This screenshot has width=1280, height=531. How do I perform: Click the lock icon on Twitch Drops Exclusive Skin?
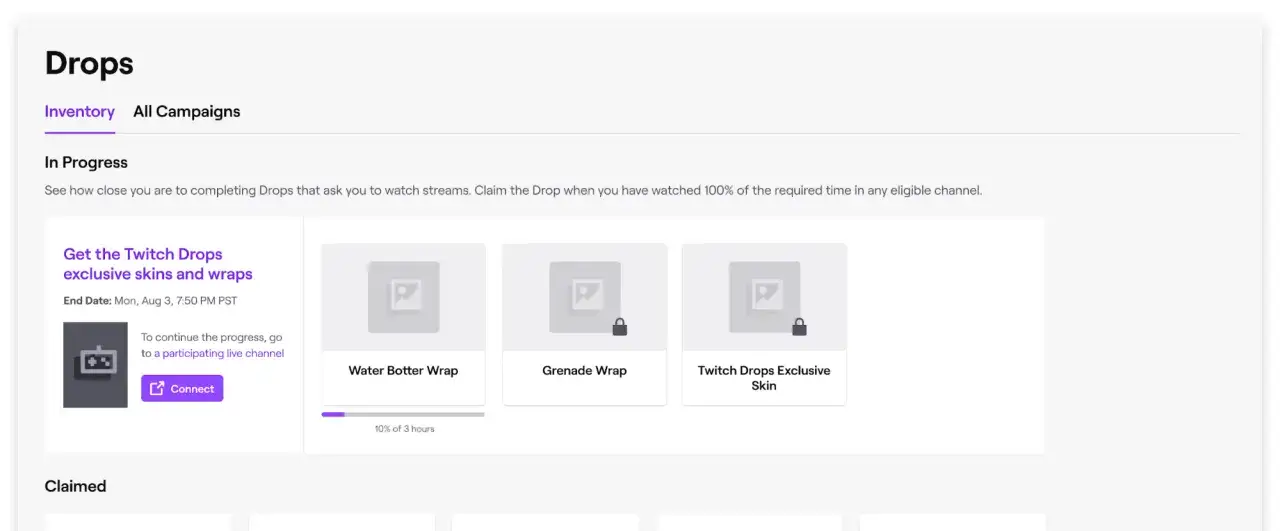(x=799, y=327)
